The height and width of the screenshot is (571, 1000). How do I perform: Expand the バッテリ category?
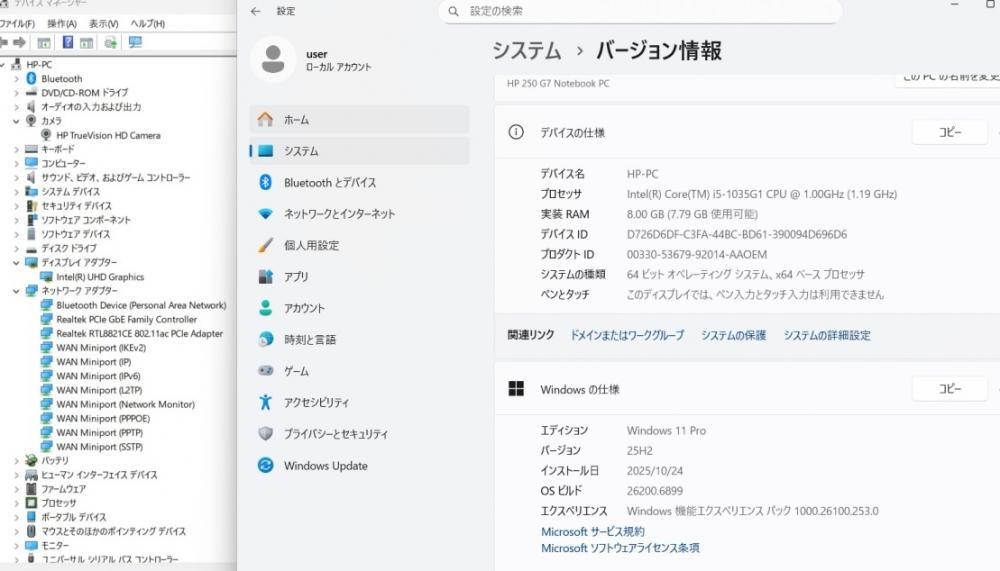(x=16, y=460)
